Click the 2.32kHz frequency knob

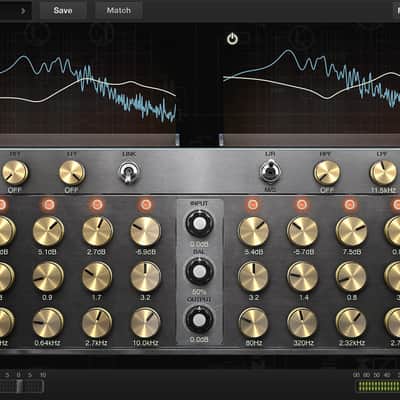pos(351,323)
